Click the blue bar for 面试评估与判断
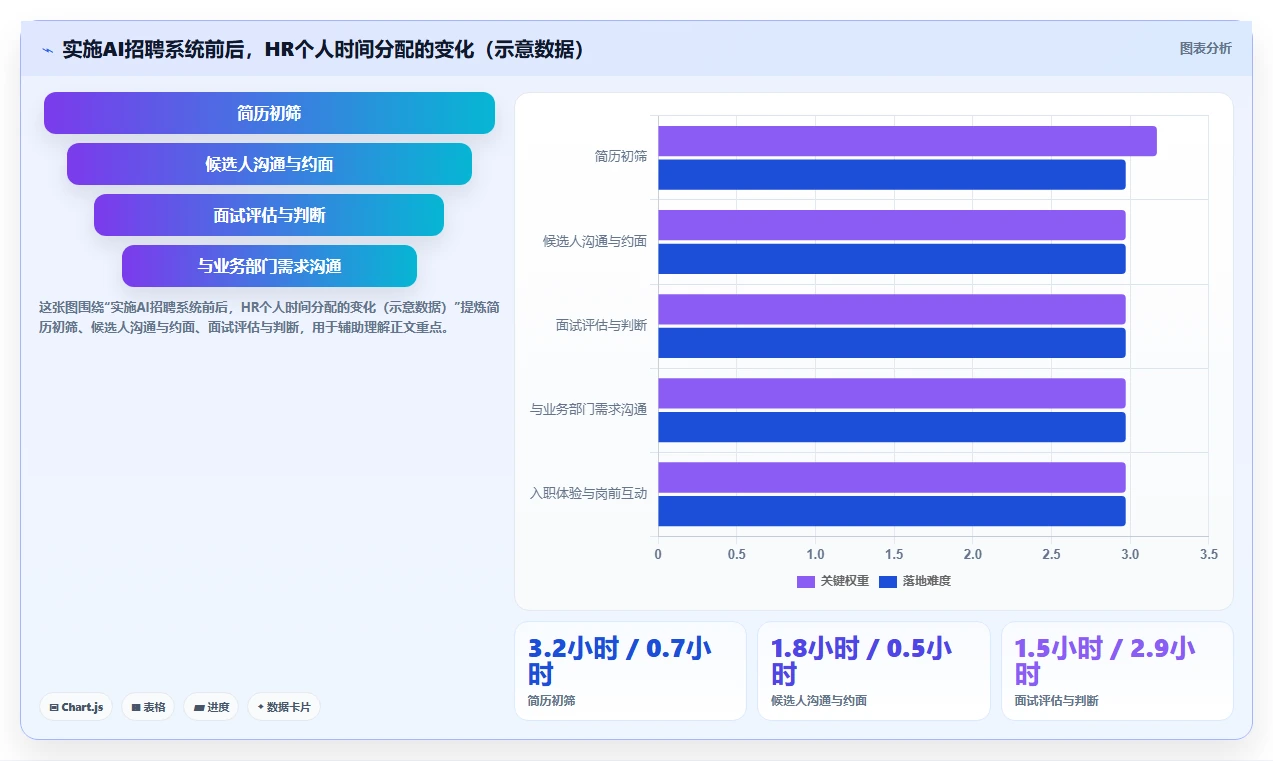The width and height of the screenshot is (1273, 761). (892, 343)
